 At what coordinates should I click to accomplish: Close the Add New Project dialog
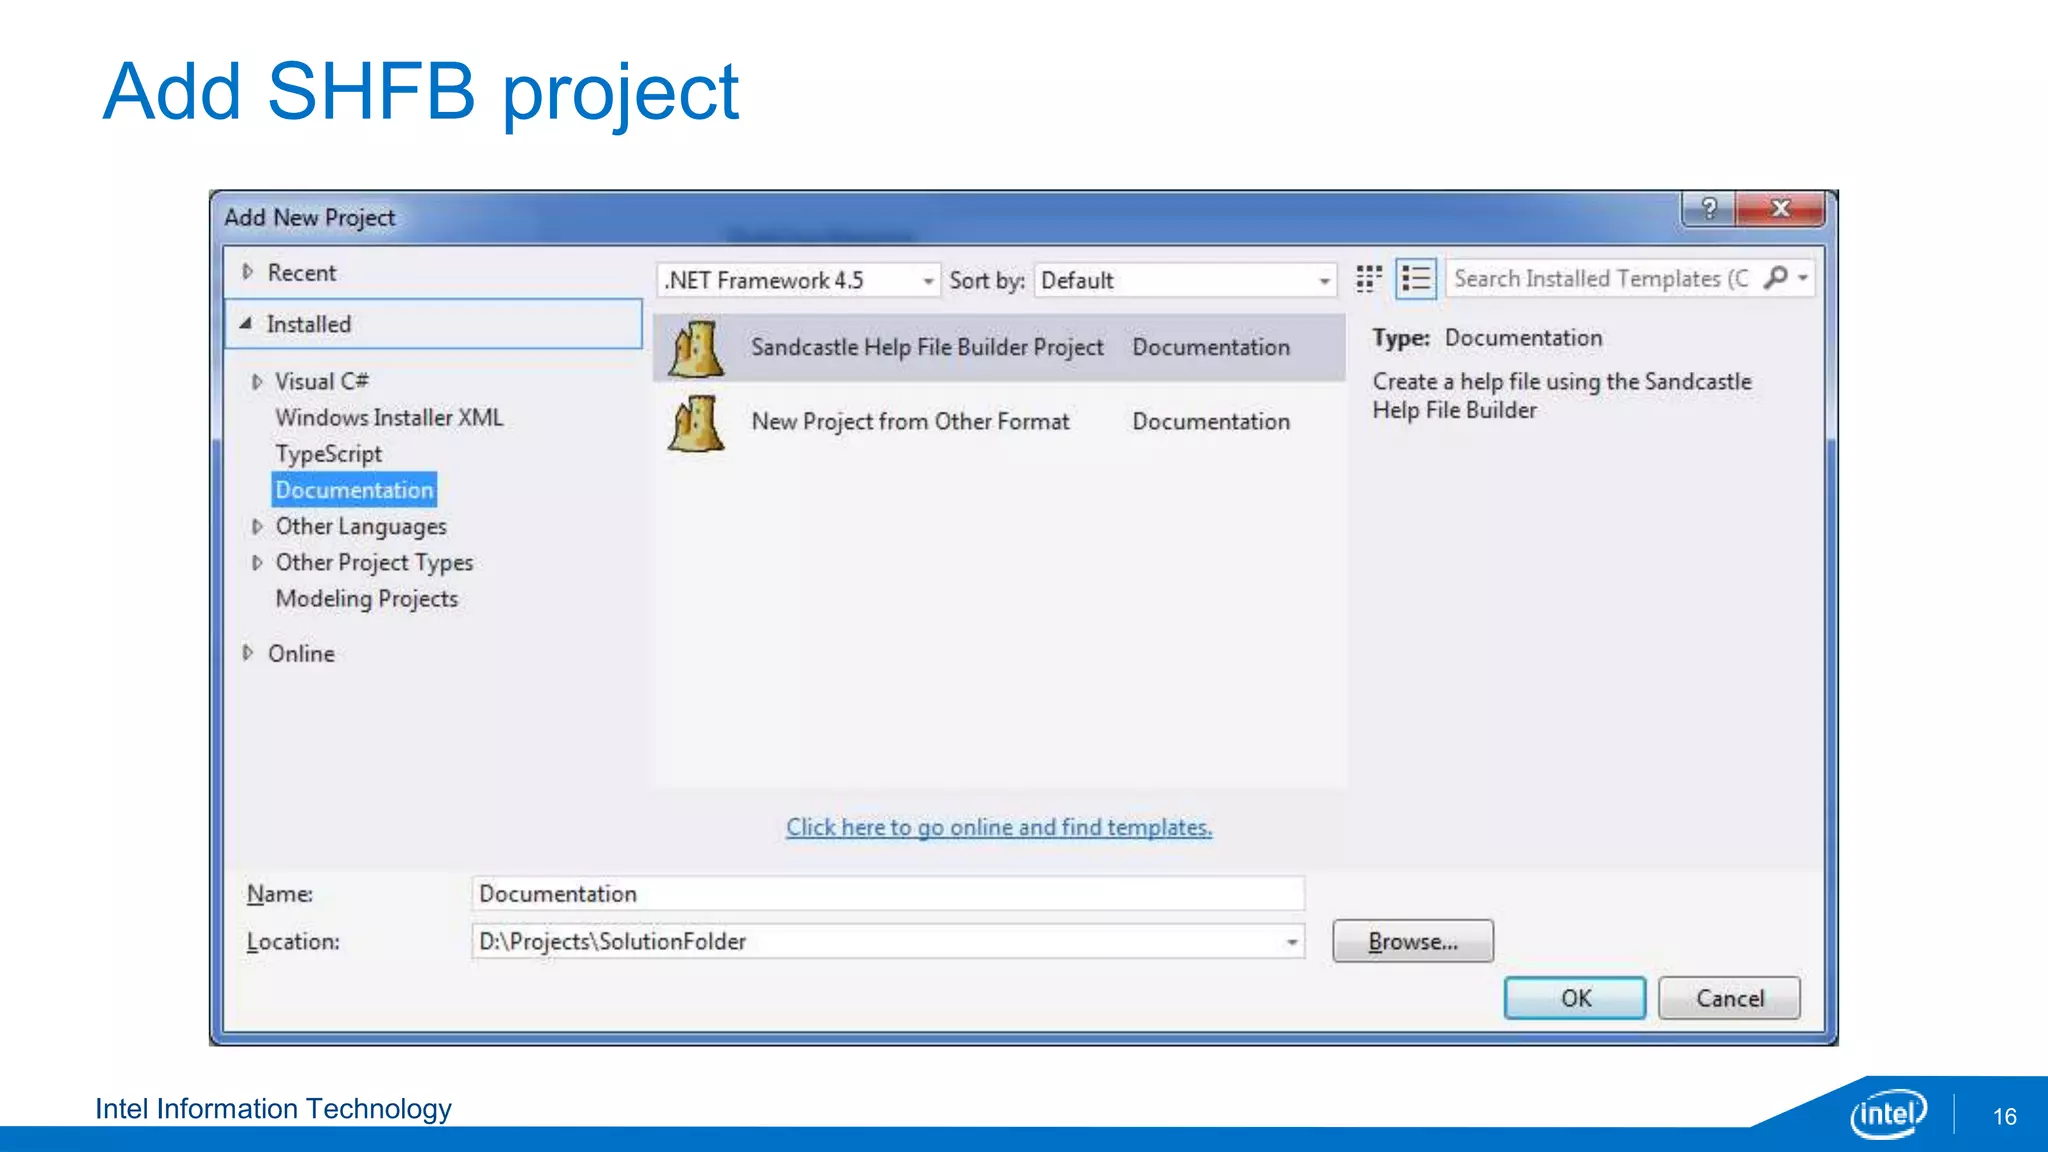click(1780, 208)
